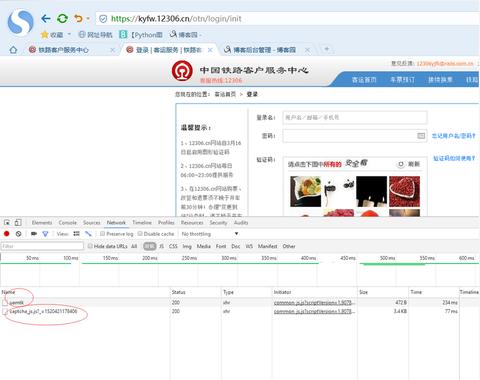Open the 网址导航 bookmark
This screenshot has width=480, height=380.
click(x=95, y=35)
